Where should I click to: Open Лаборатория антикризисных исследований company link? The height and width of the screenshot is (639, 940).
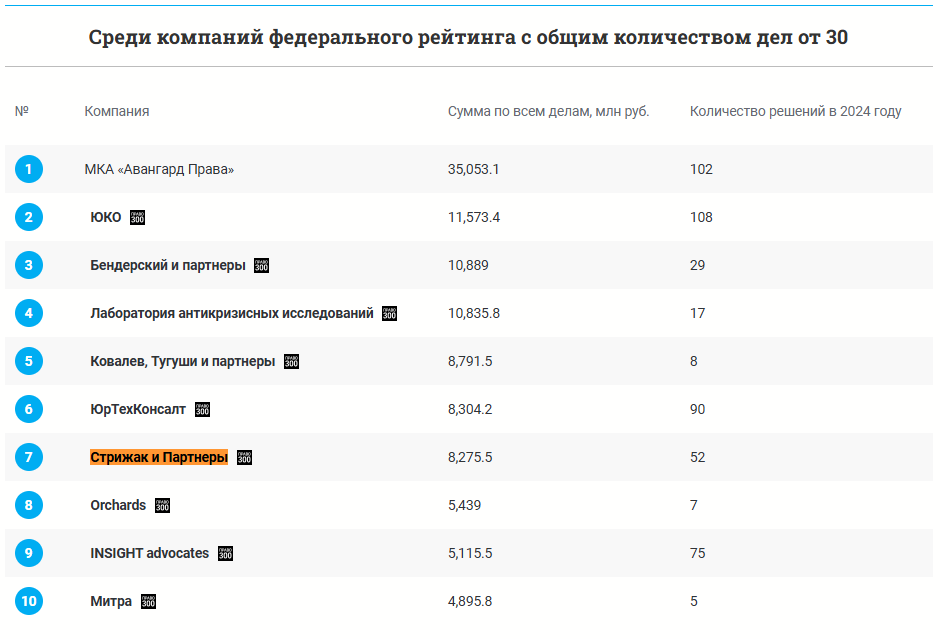(232, 313)
